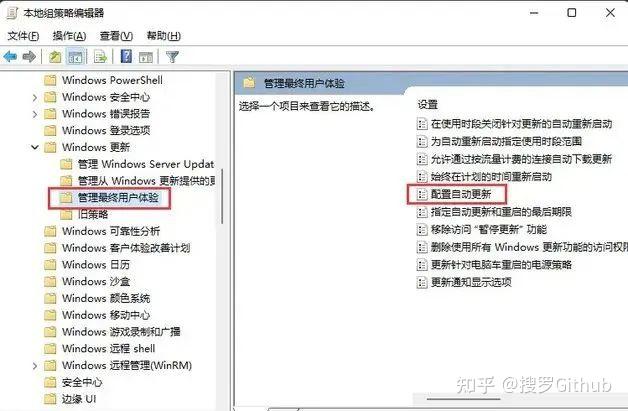Click the Export list toolbar icon
The width and height of the screenshot is (628, 411).
100,57
